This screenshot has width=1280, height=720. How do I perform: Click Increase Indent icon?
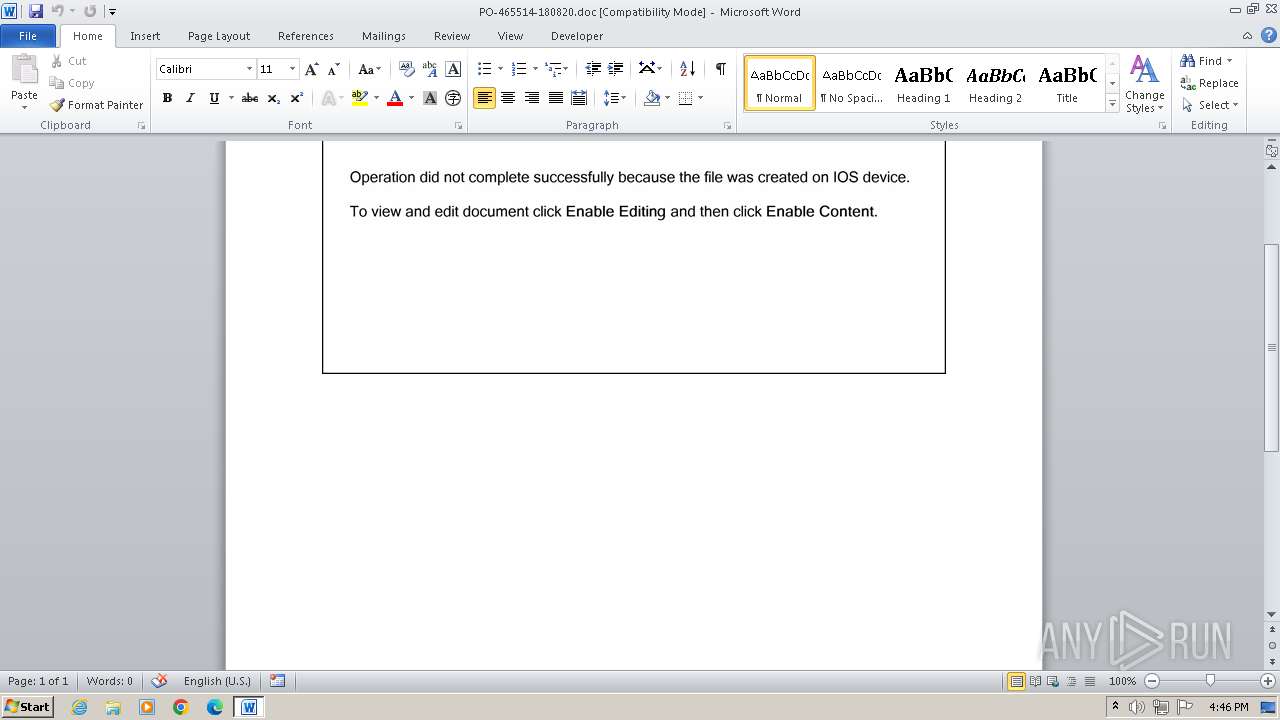pos(616,68)
